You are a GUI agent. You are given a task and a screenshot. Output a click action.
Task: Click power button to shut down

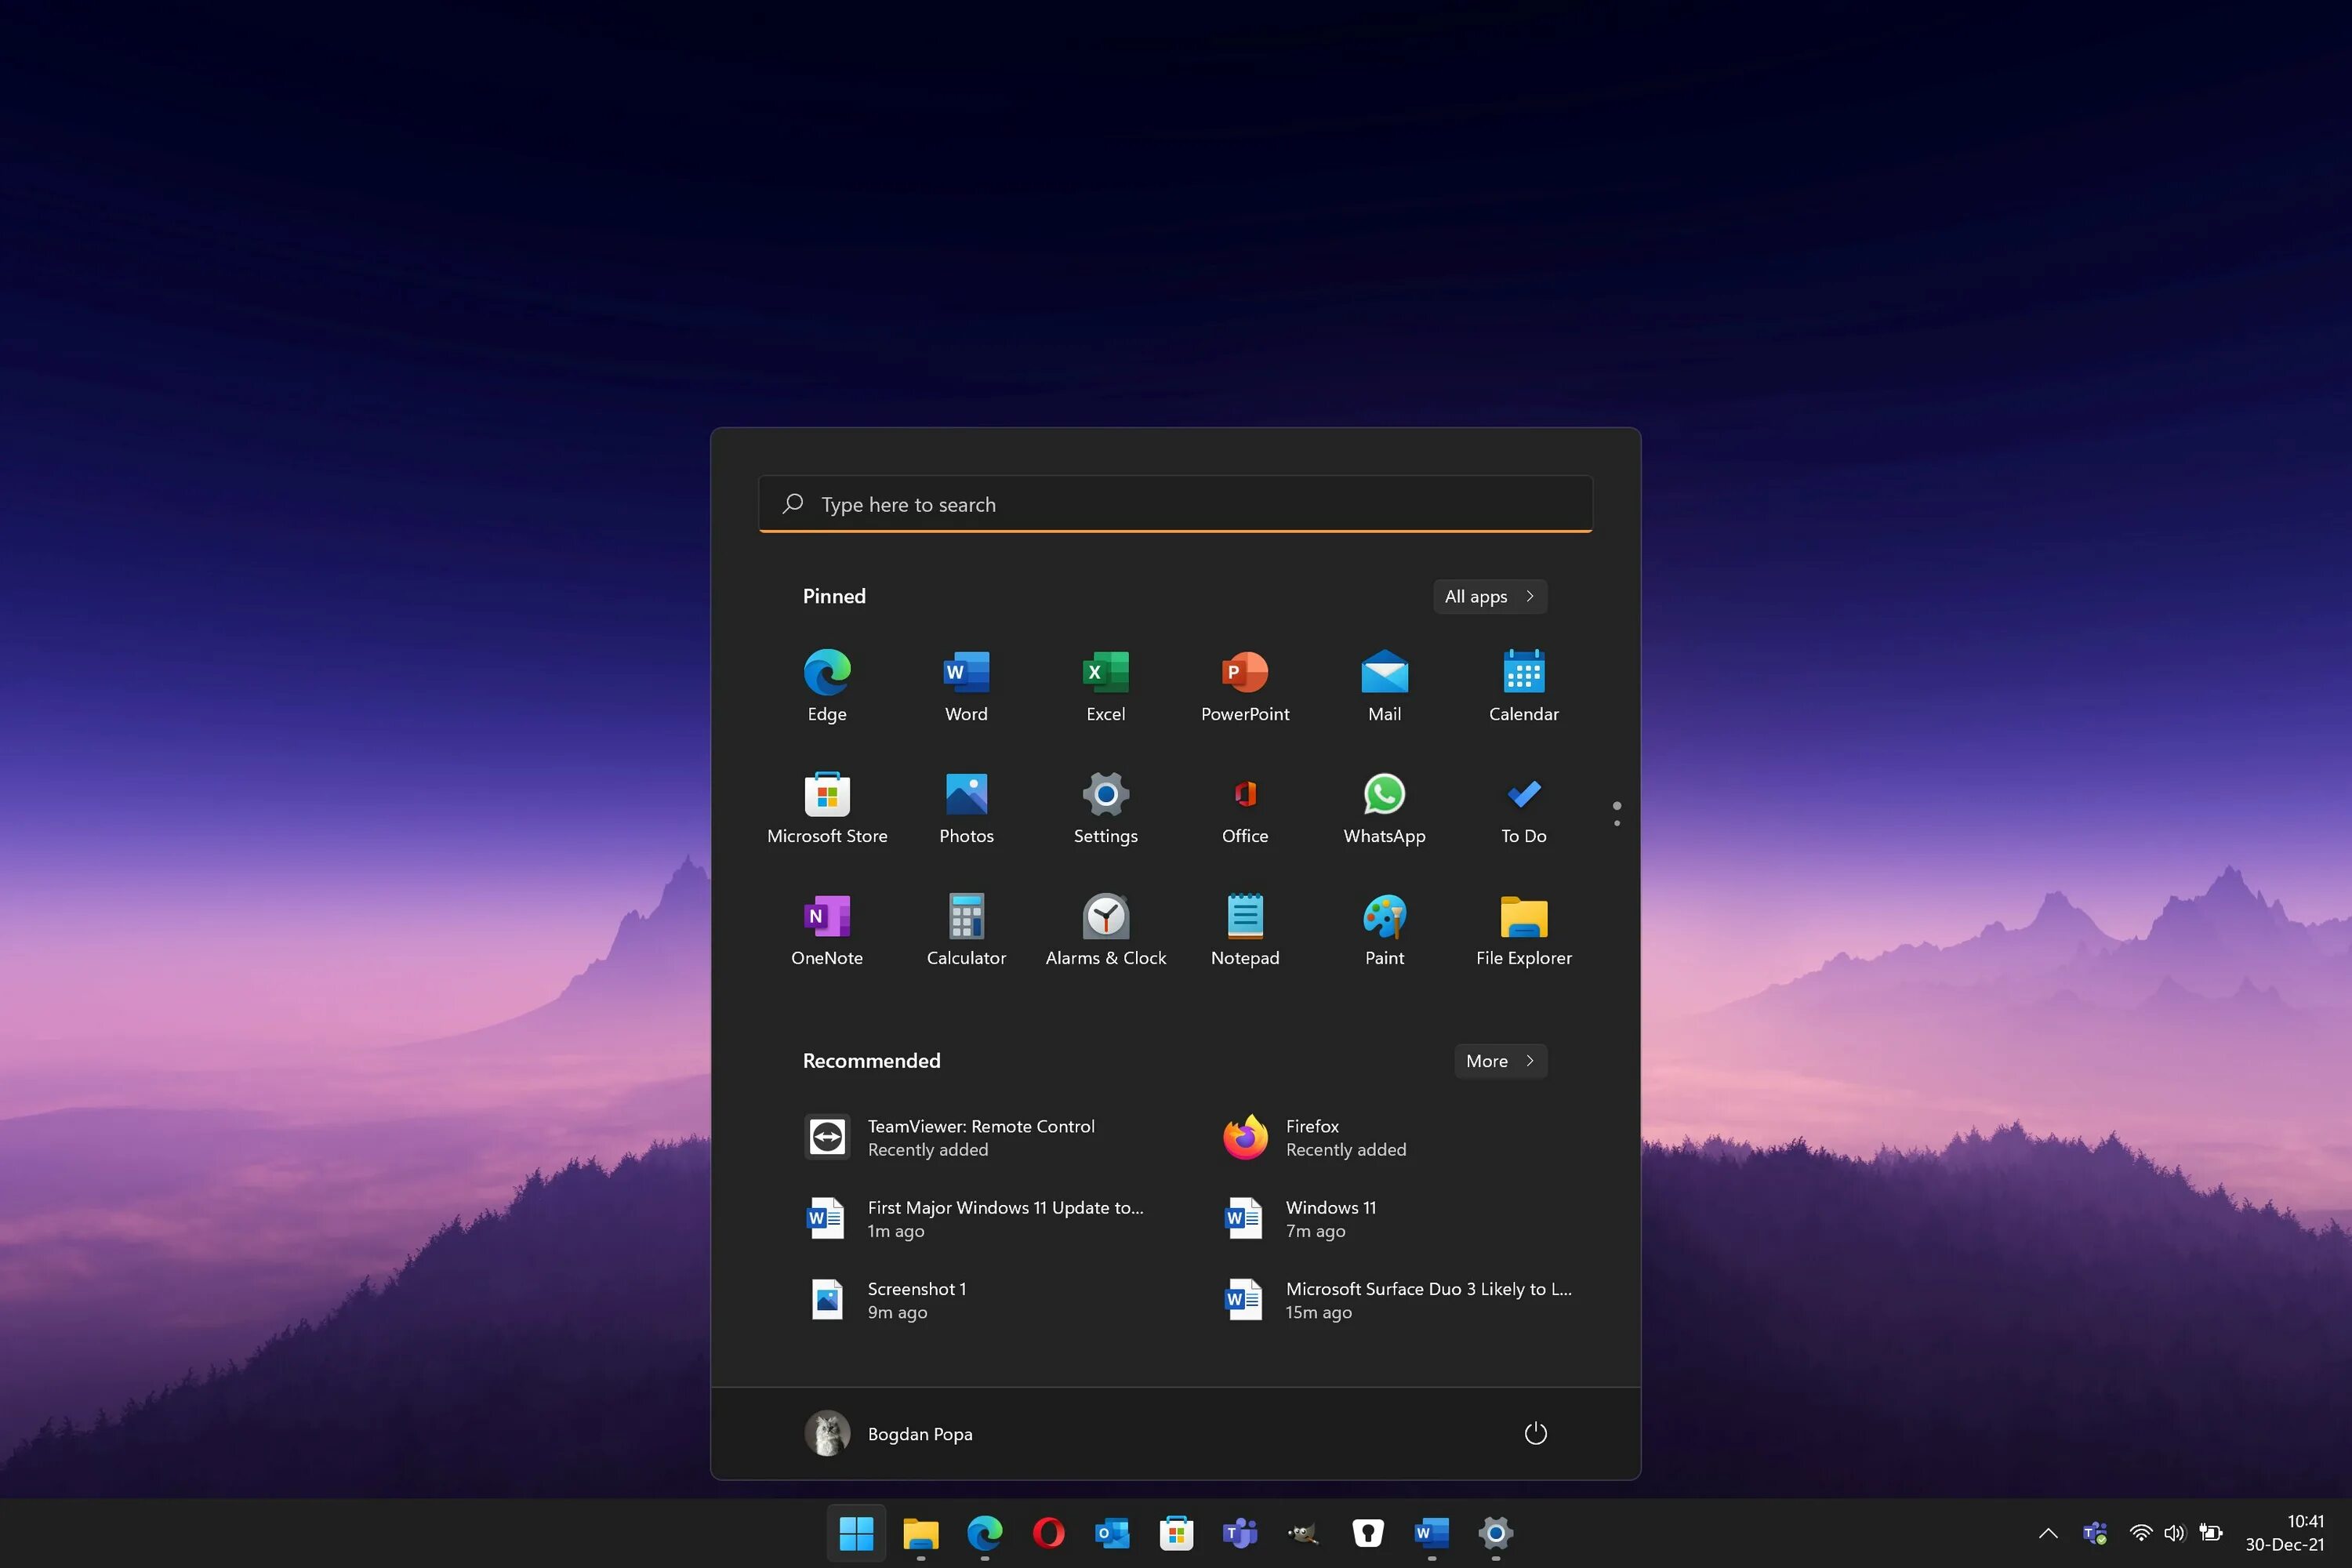tap(1535, 1433)
